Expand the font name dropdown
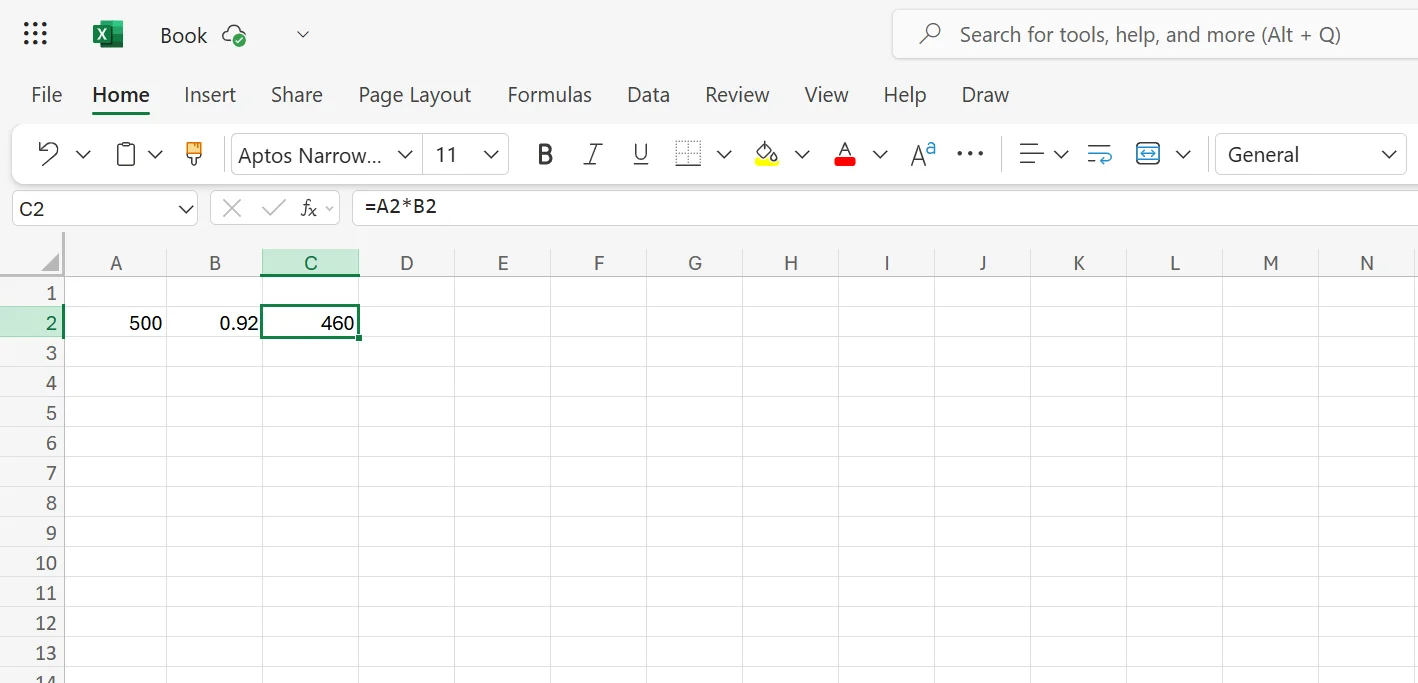 coord(405,154)
